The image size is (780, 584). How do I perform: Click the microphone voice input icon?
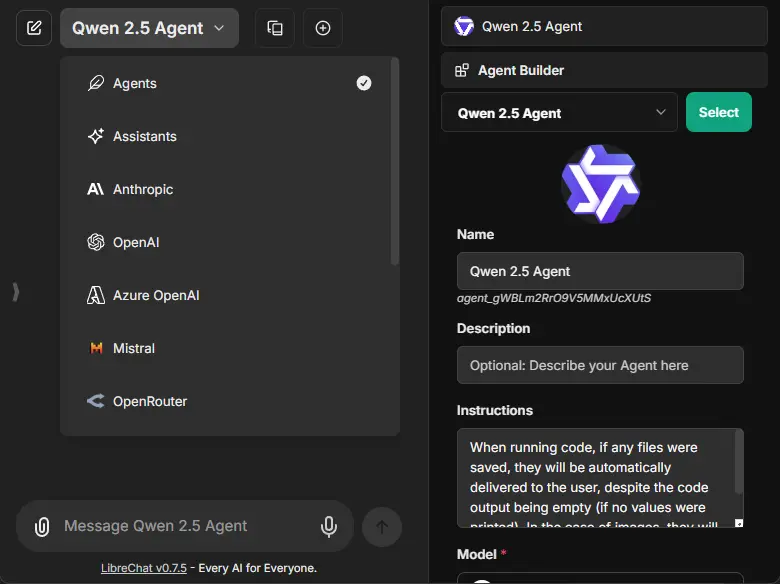(x=328, y=526)
